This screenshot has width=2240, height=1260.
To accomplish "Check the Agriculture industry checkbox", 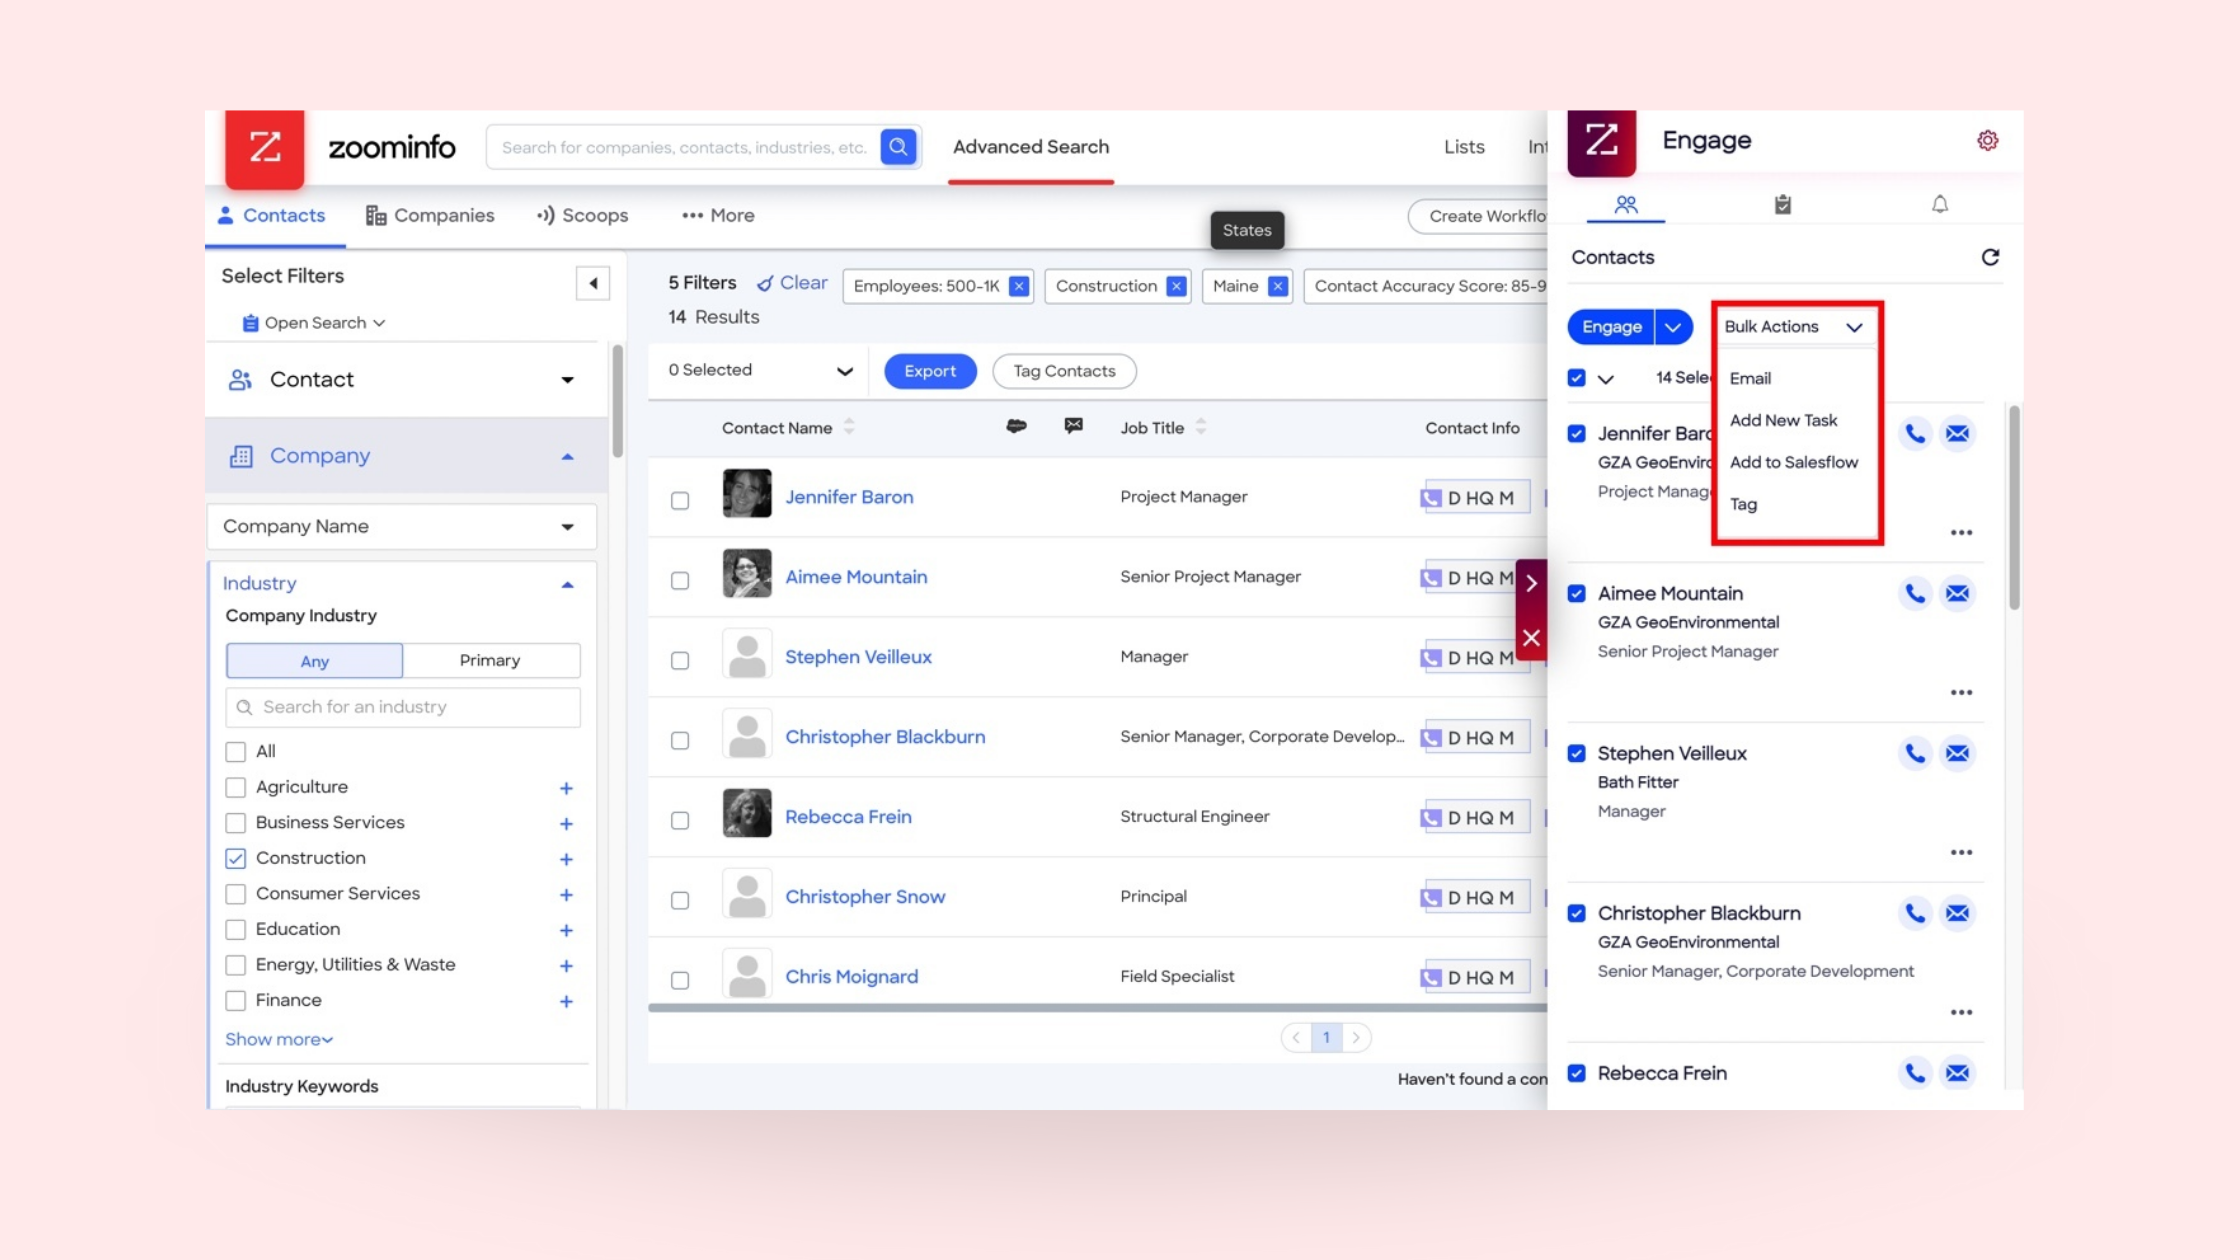I will click(235, 788).
